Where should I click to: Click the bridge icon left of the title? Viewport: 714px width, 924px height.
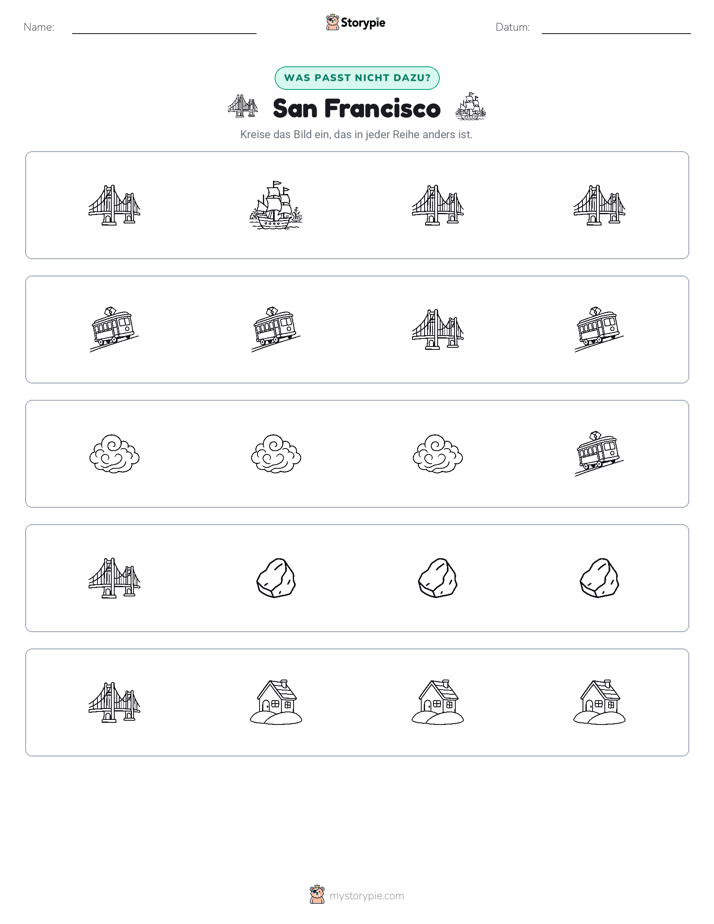pos(243,107)
